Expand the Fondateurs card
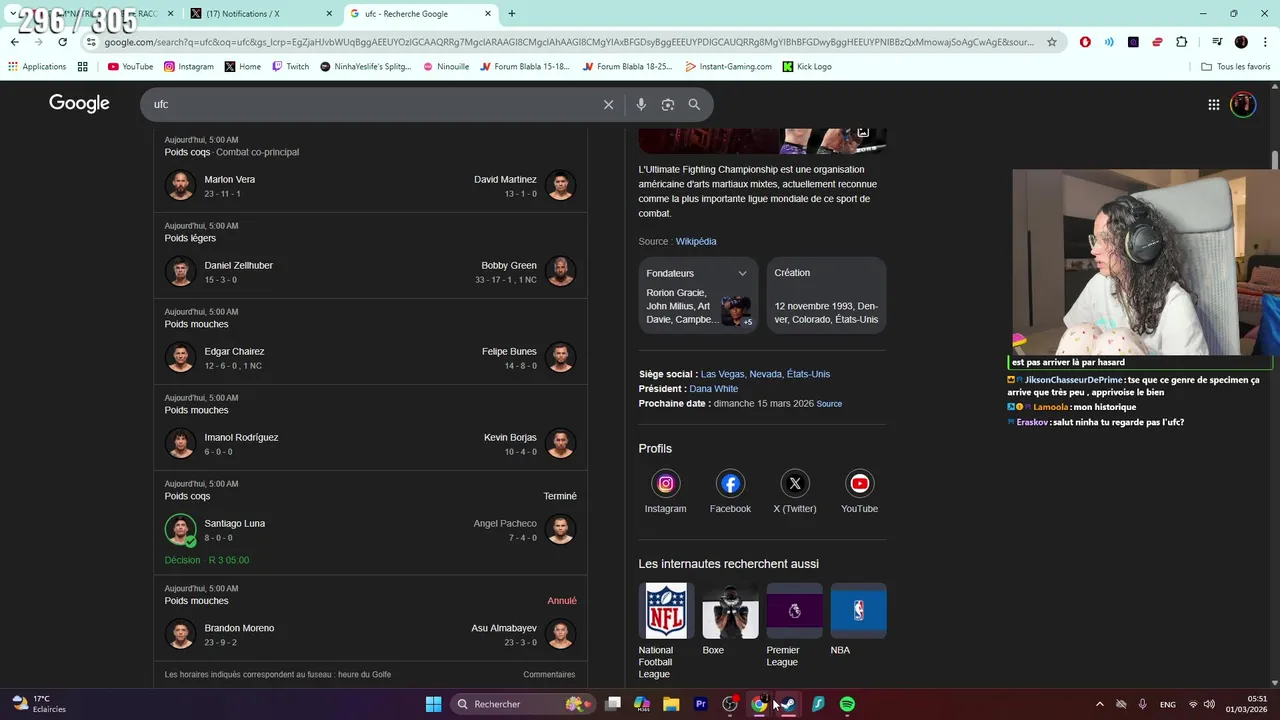1280x720 pixels. coord(742,273)
